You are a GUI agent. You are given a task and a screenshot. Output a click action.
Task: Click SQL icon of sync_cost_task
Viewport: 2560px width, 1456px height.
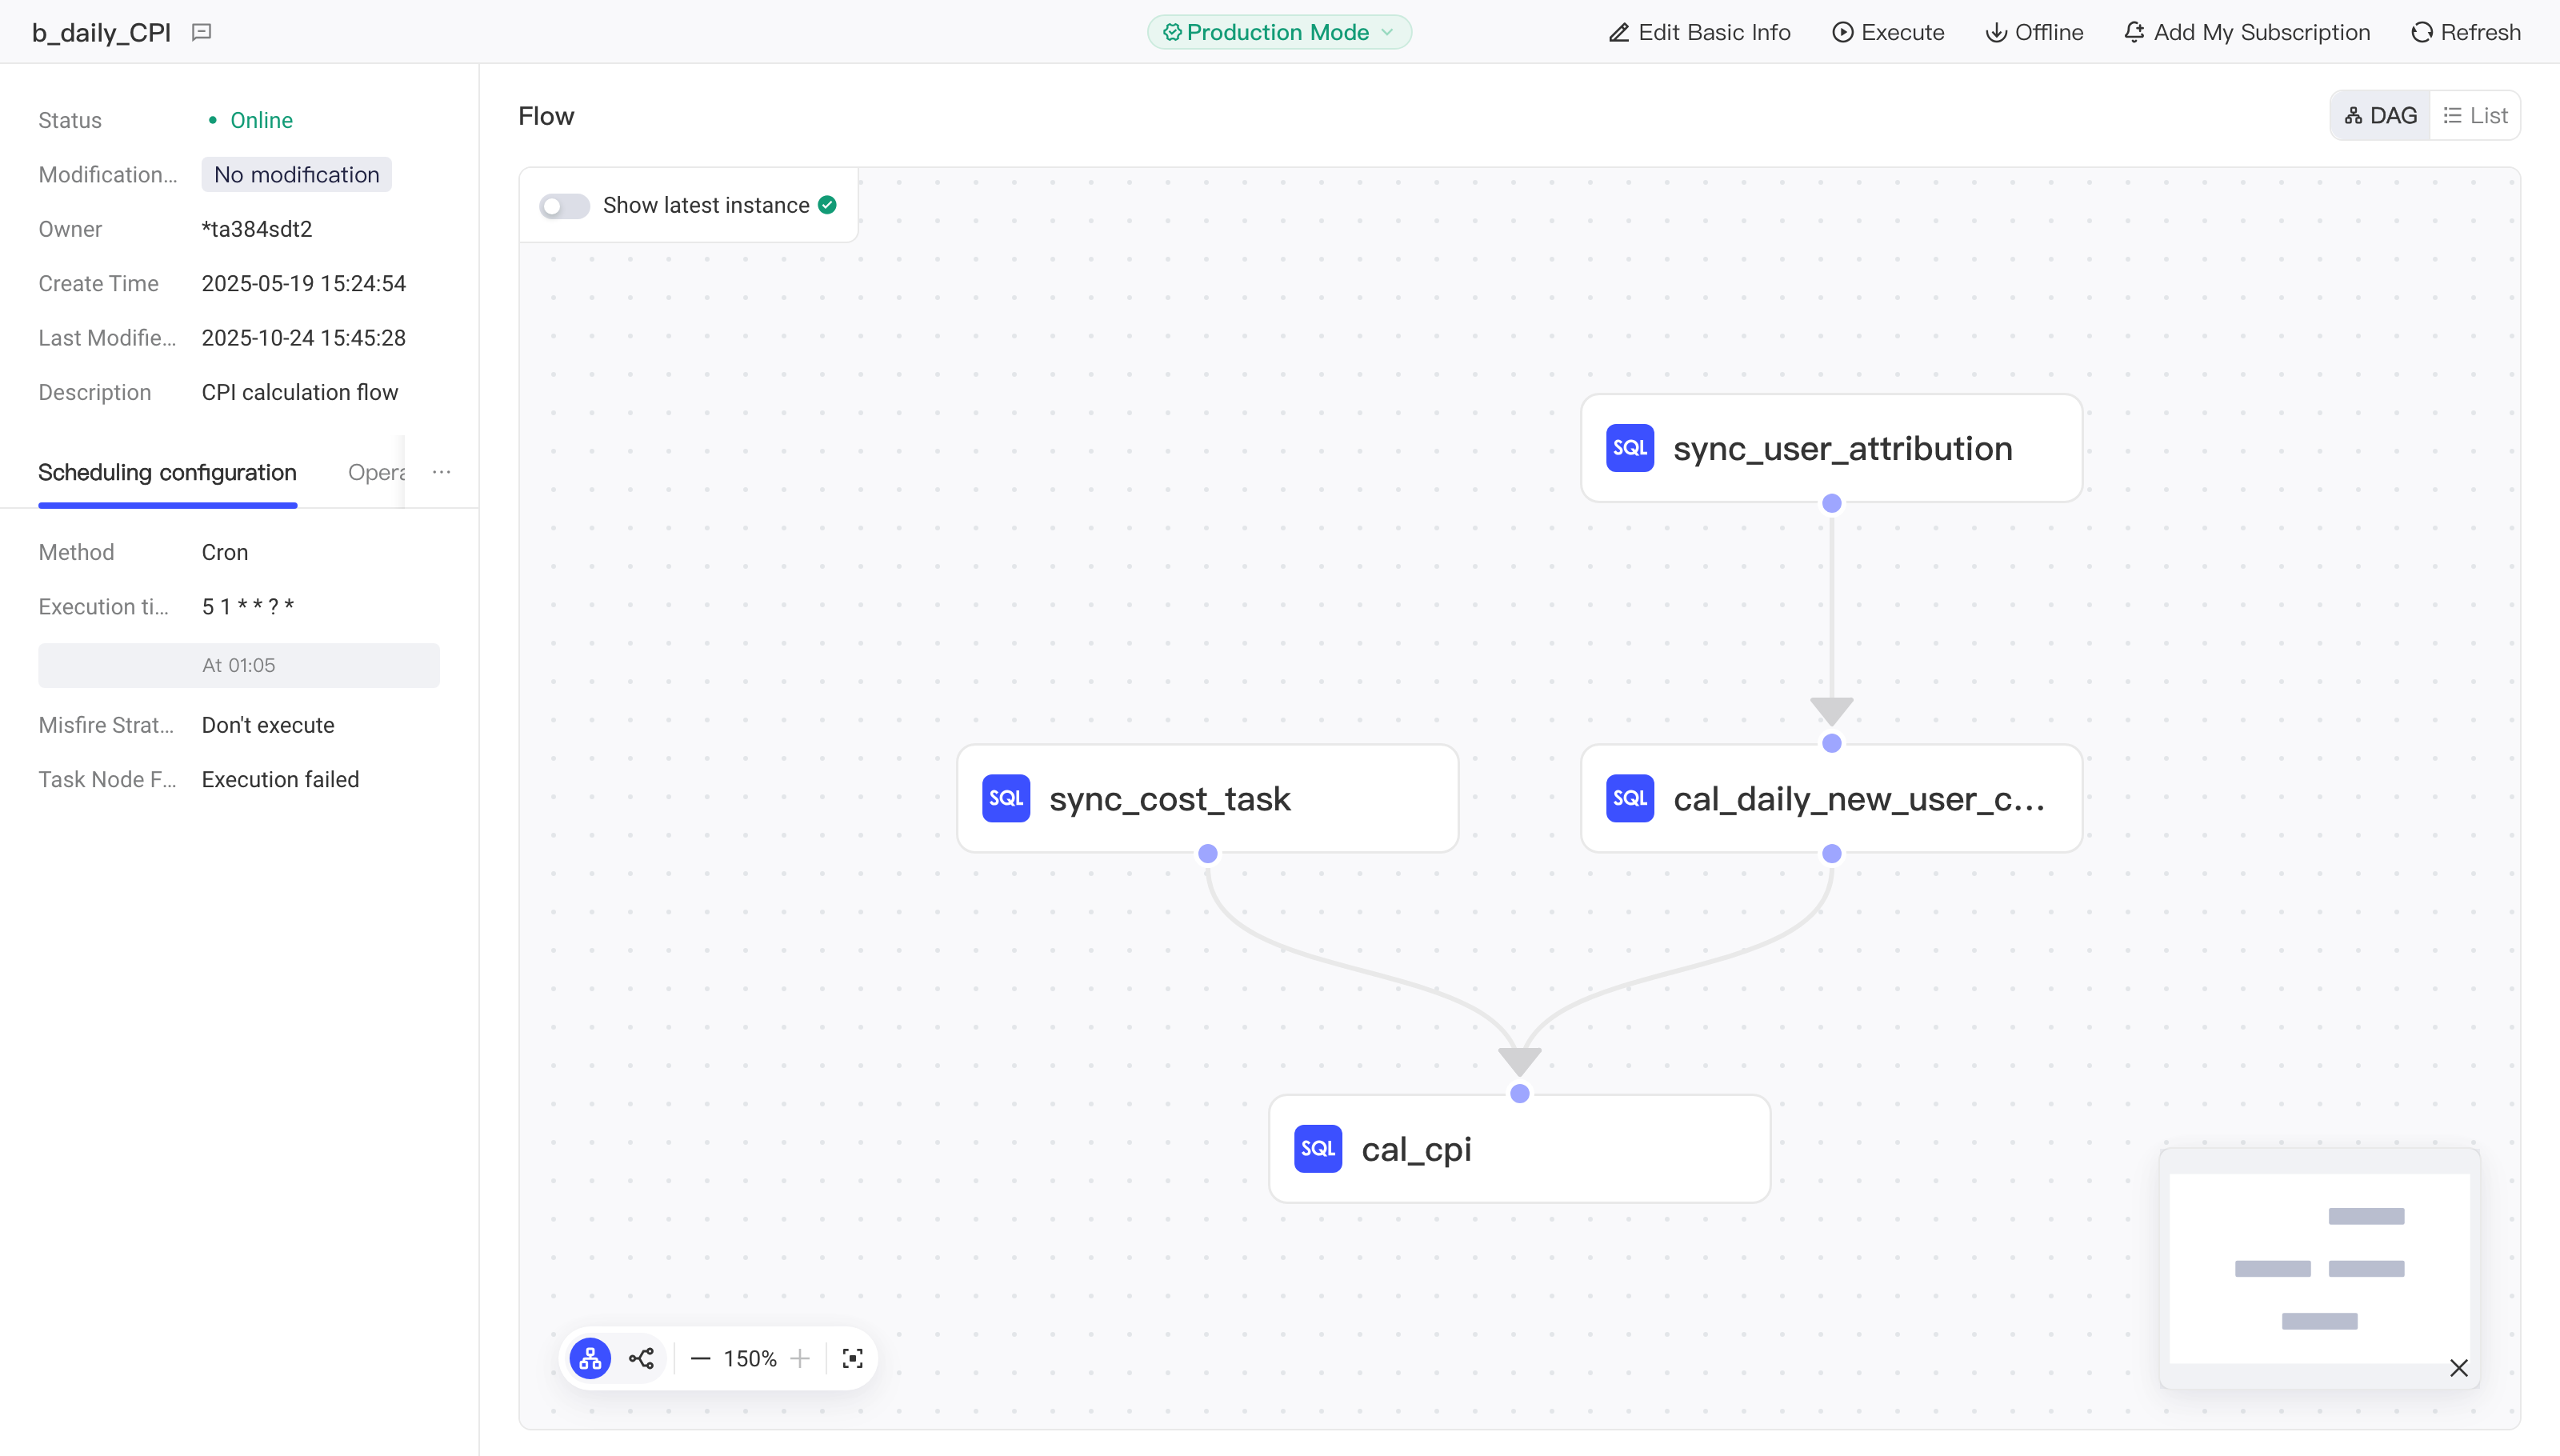click(1006, 798)
